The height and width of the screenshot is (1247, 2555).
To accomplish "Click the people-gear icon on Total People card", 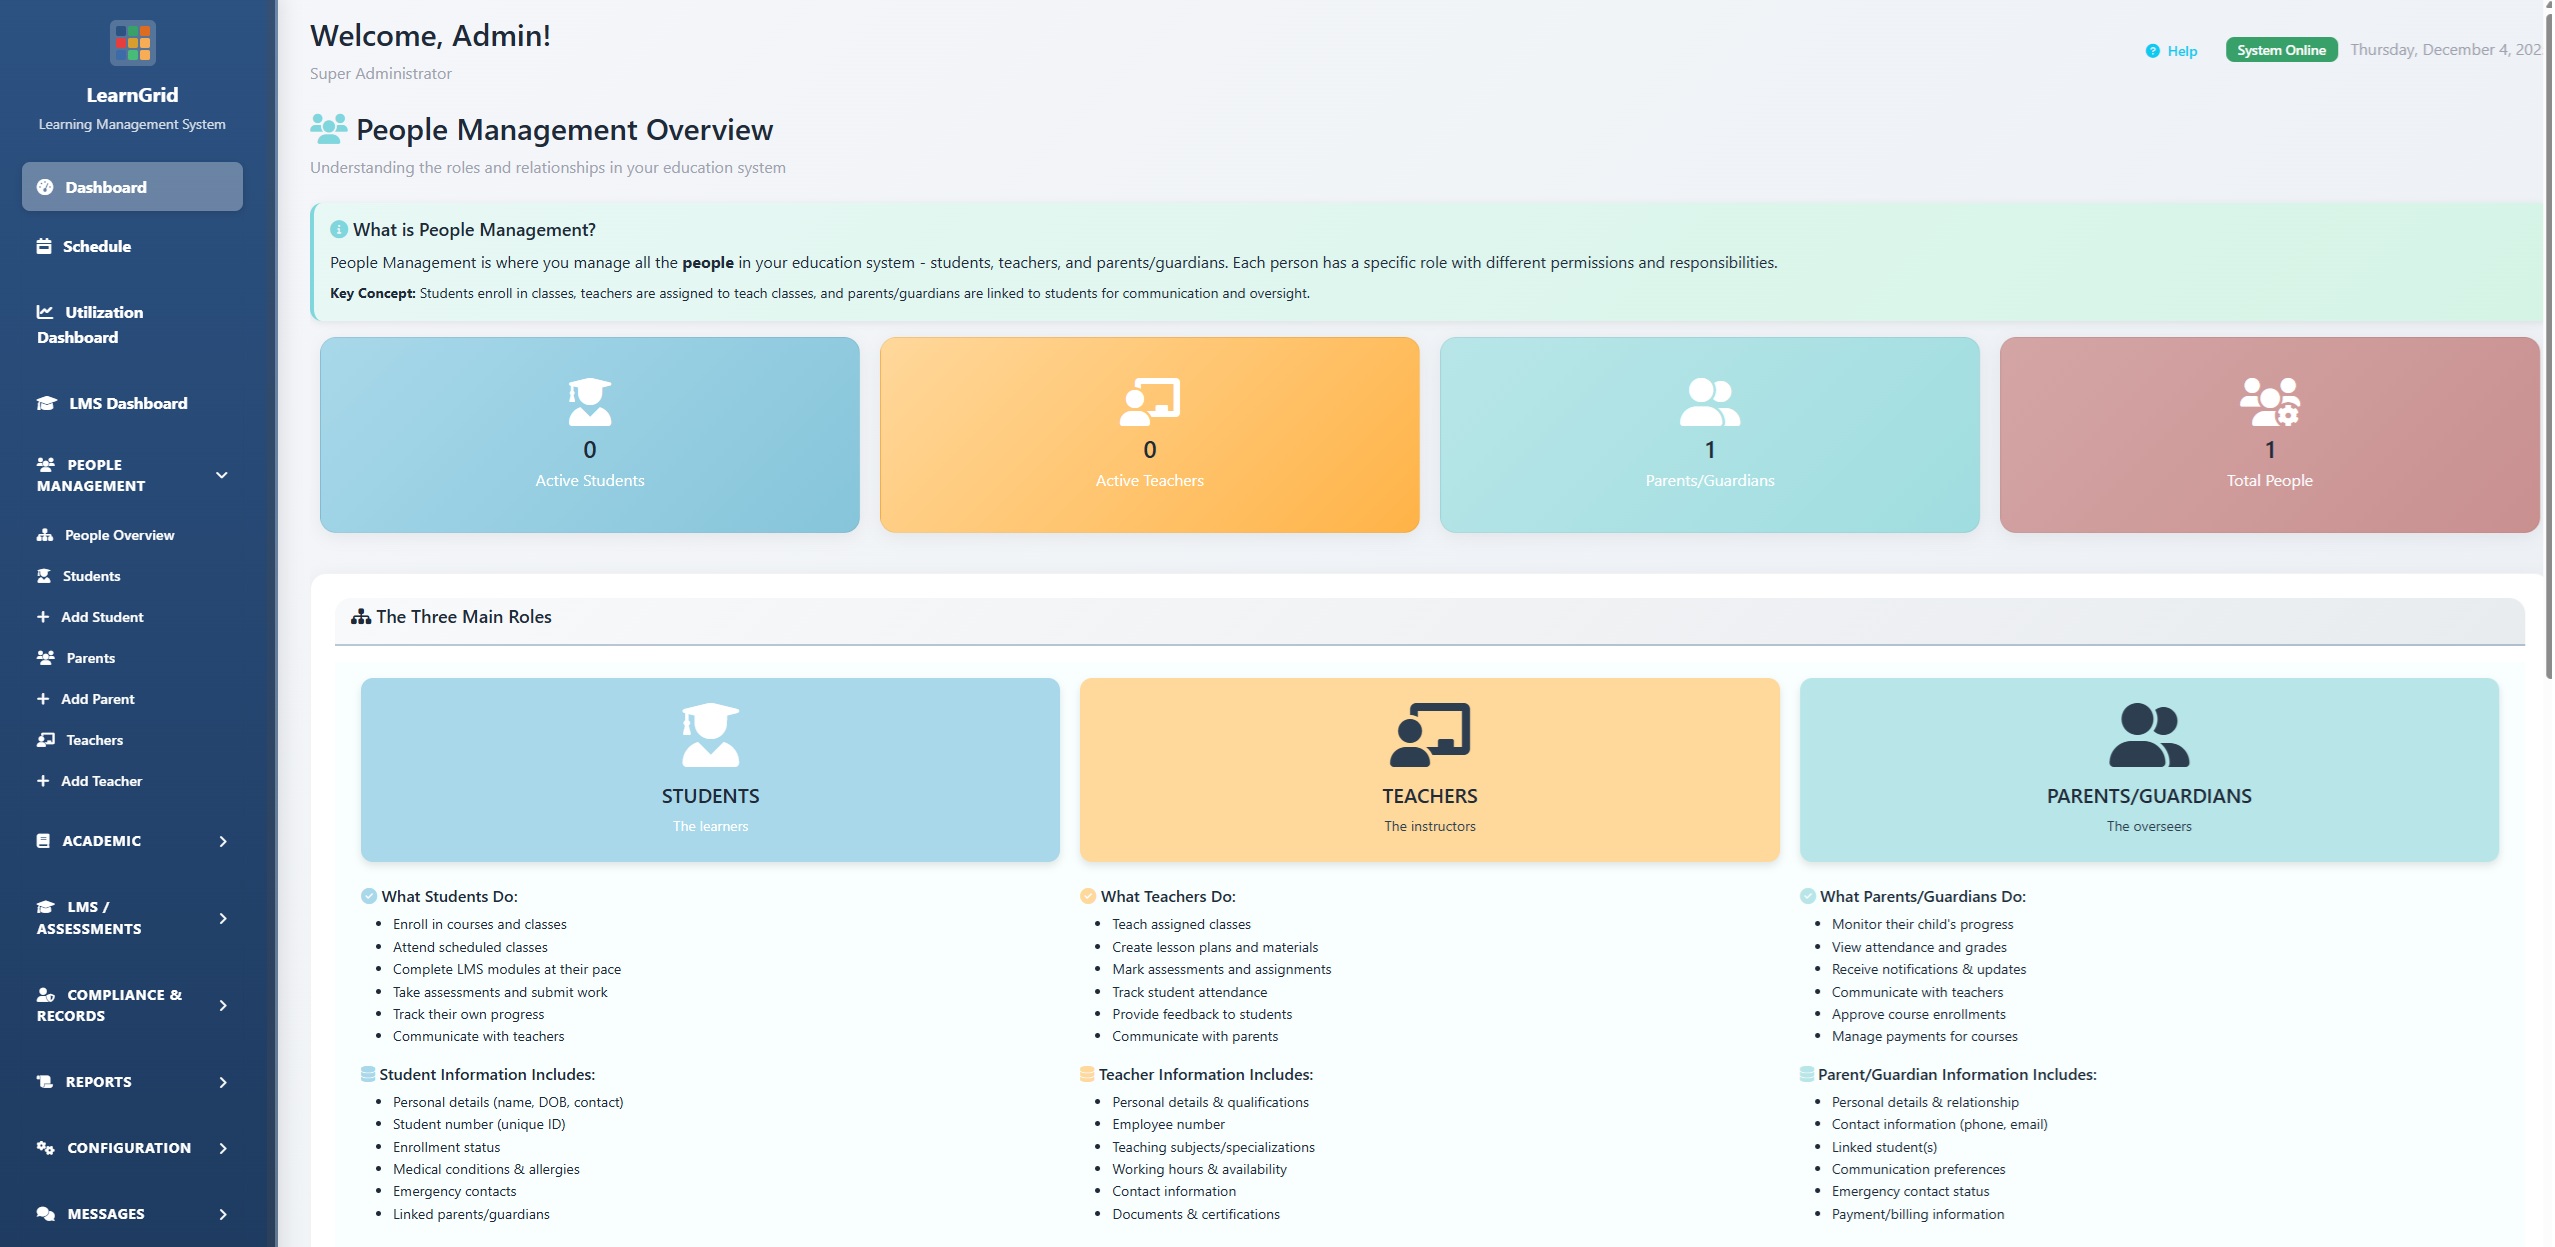I will click(x=2269, y=402).
